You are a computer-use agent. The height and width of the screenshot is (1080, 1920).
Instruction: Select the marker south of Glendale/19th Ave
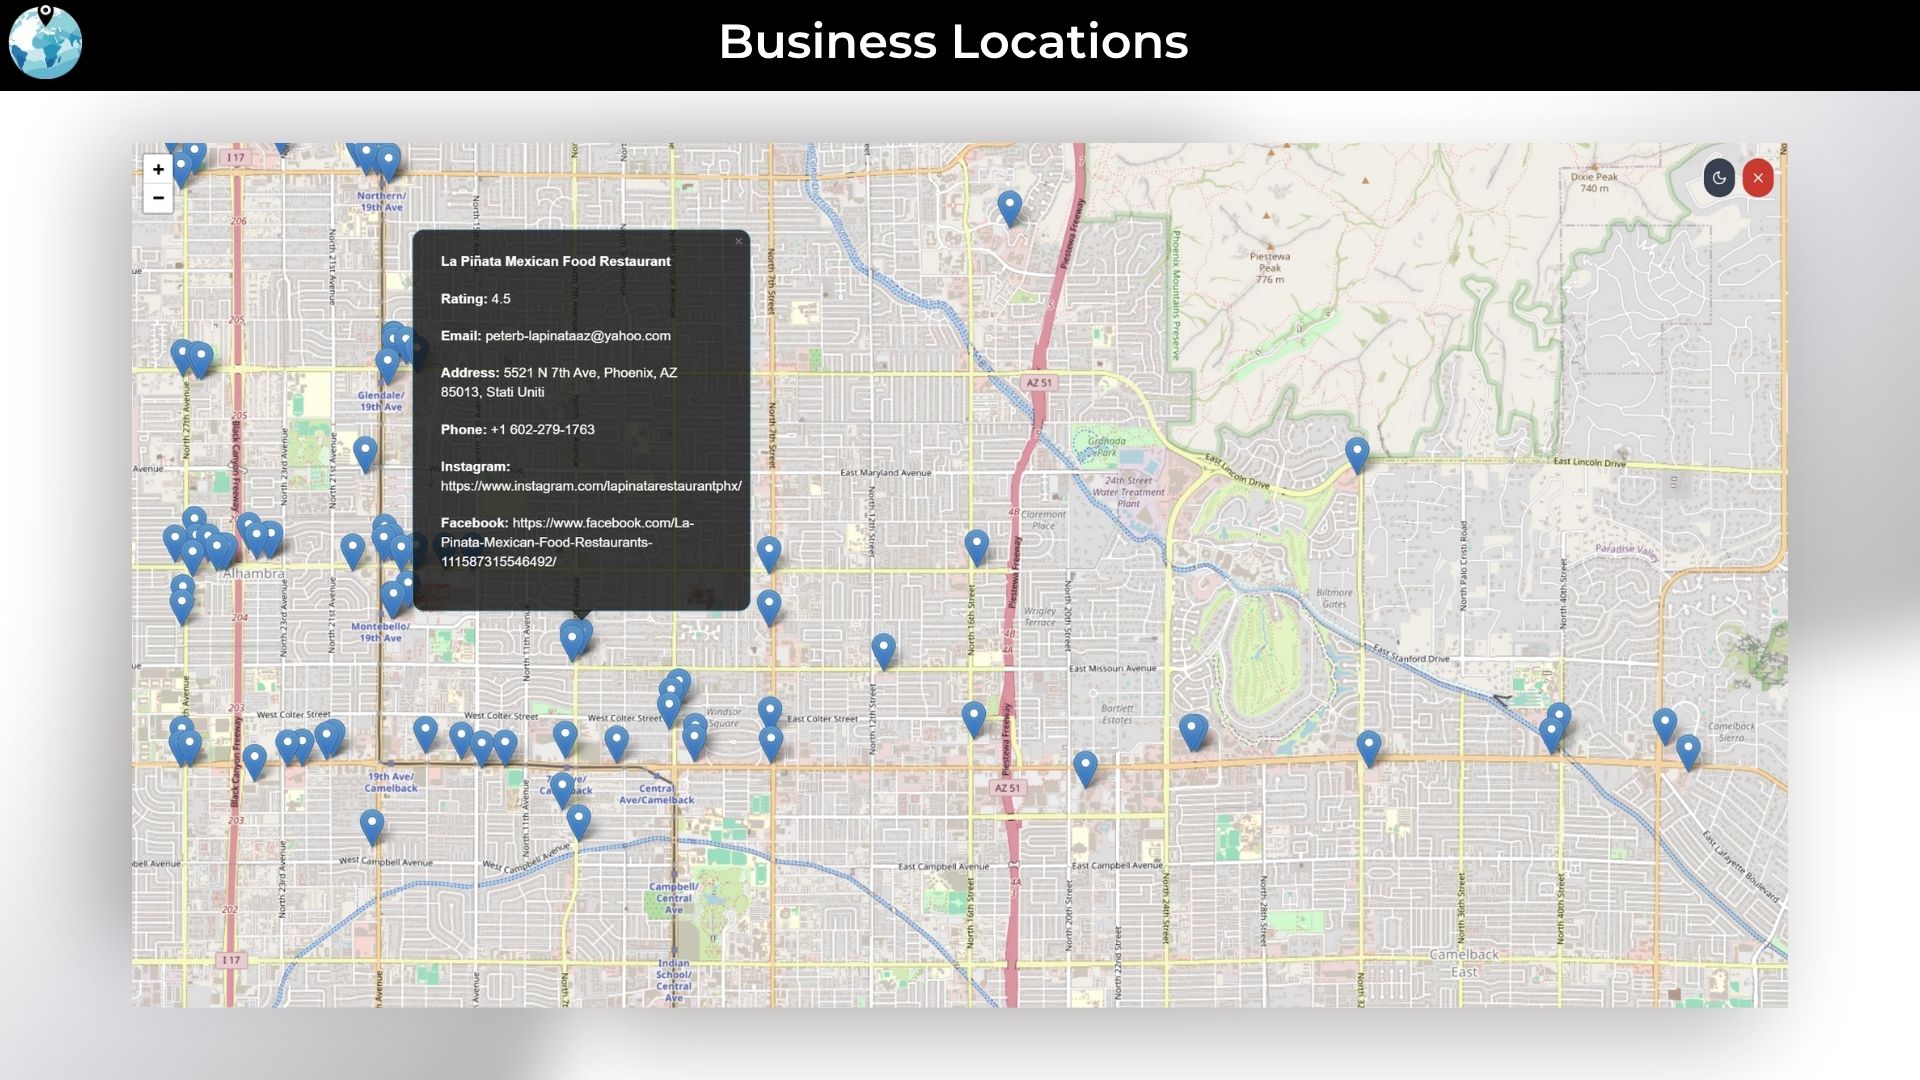click(365, 452)
